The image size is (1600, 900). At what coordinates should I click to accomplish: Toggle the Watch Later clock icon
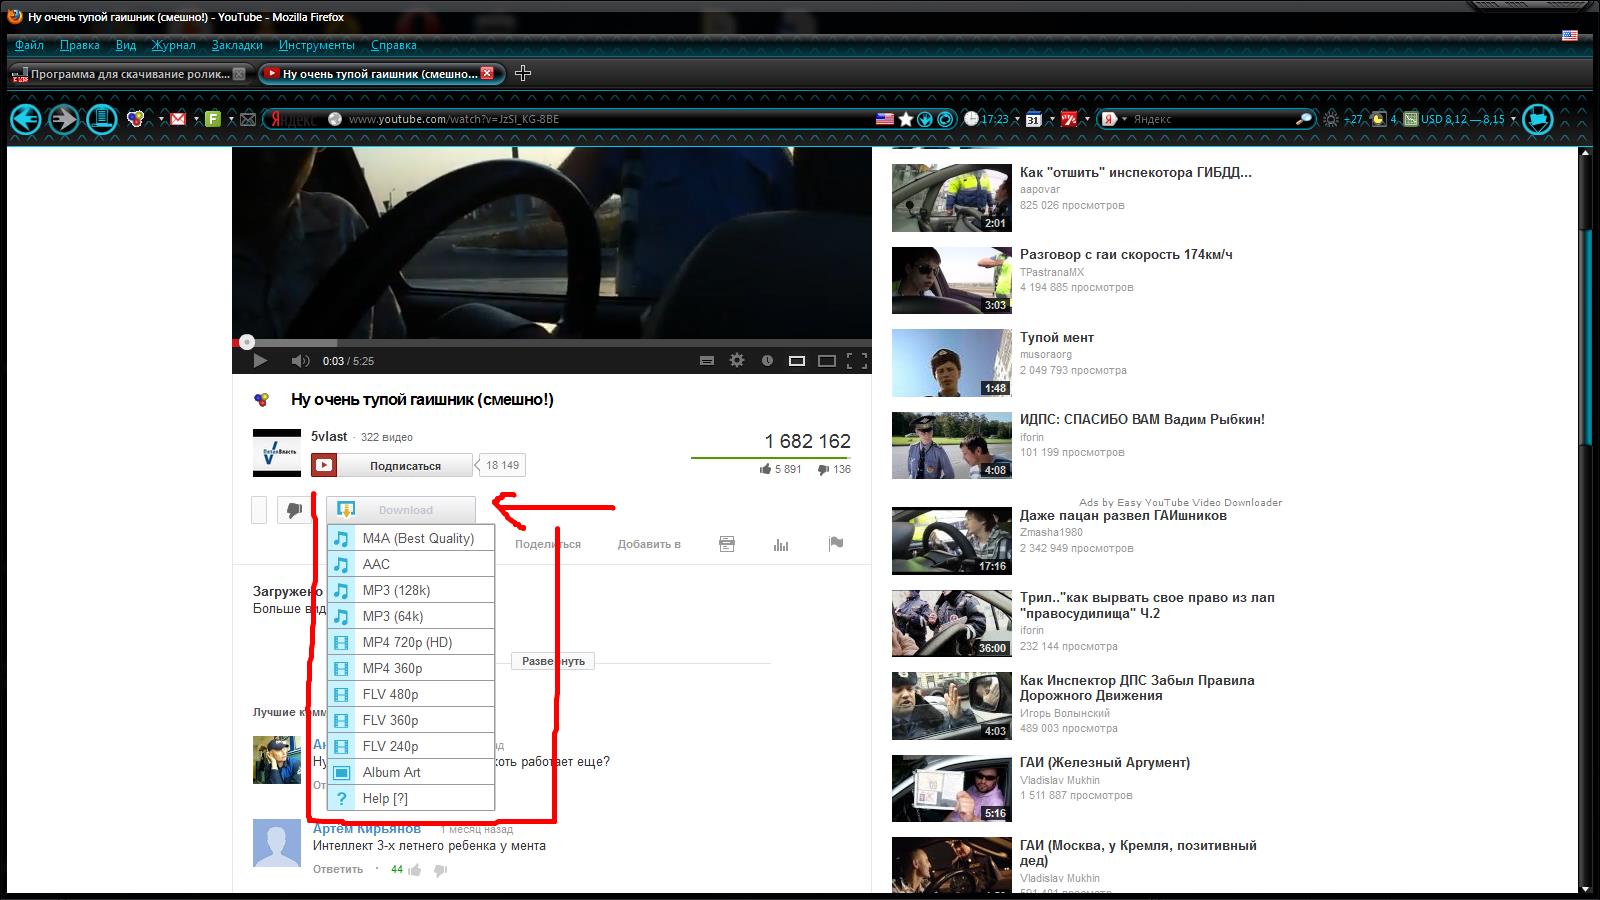click(x=767, y=361)
